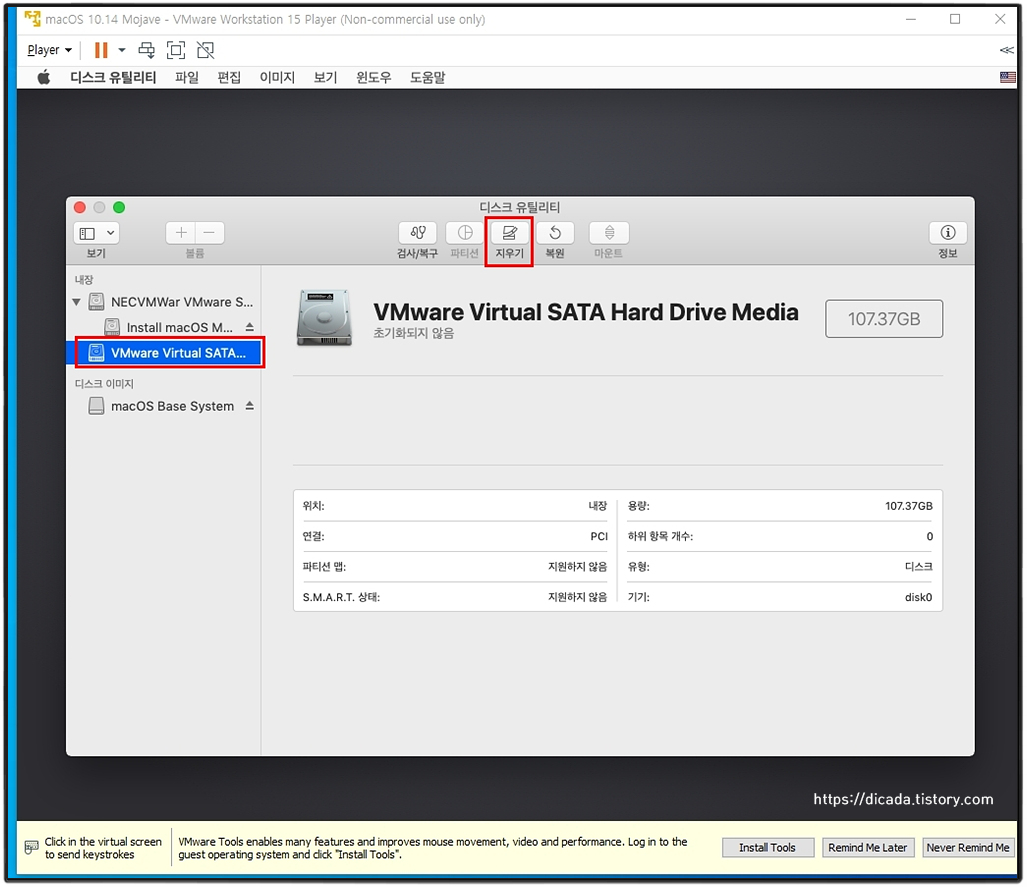Enter VMware full screen mode

tap(176, 50)
